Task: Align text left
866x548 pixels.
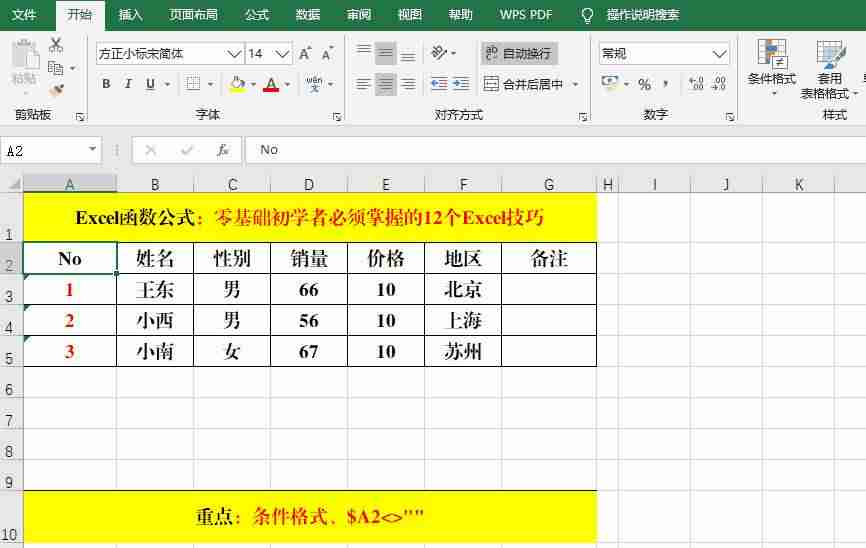Action: click(x=363, y=84)
